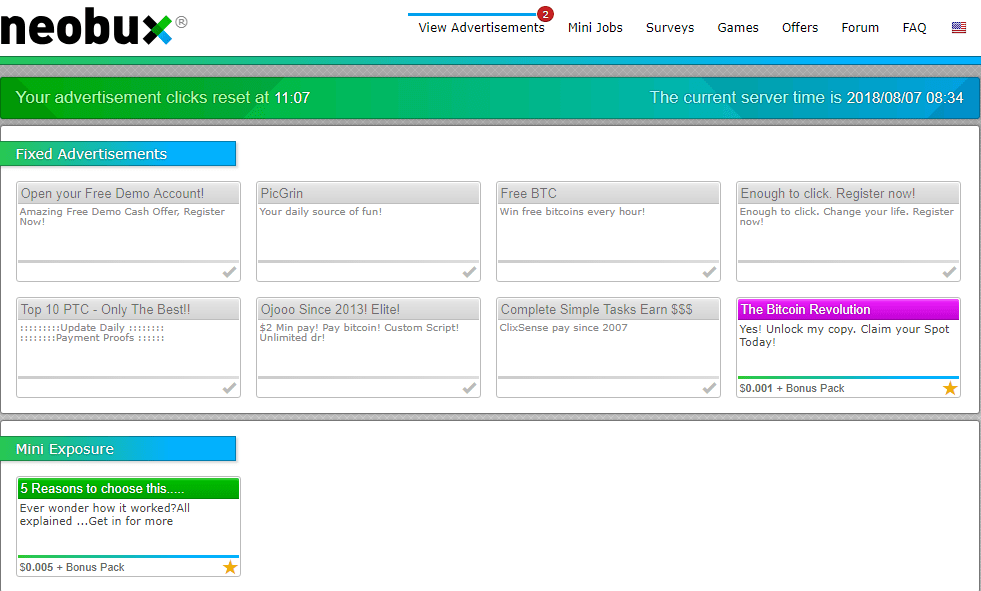Open 'Top 10 PTC - Only The Best!!' title

(x=106, y=310)
